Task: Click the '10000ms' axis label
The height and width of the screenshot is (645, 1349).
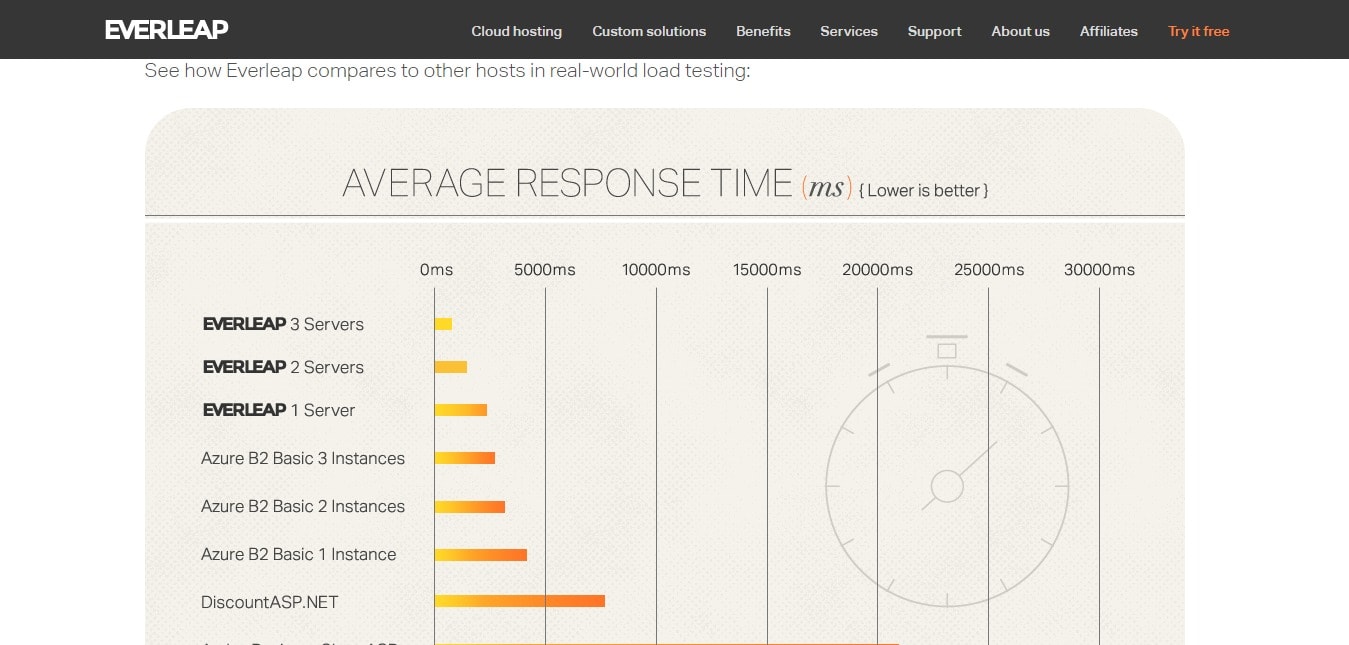Action: coord(656,270)
